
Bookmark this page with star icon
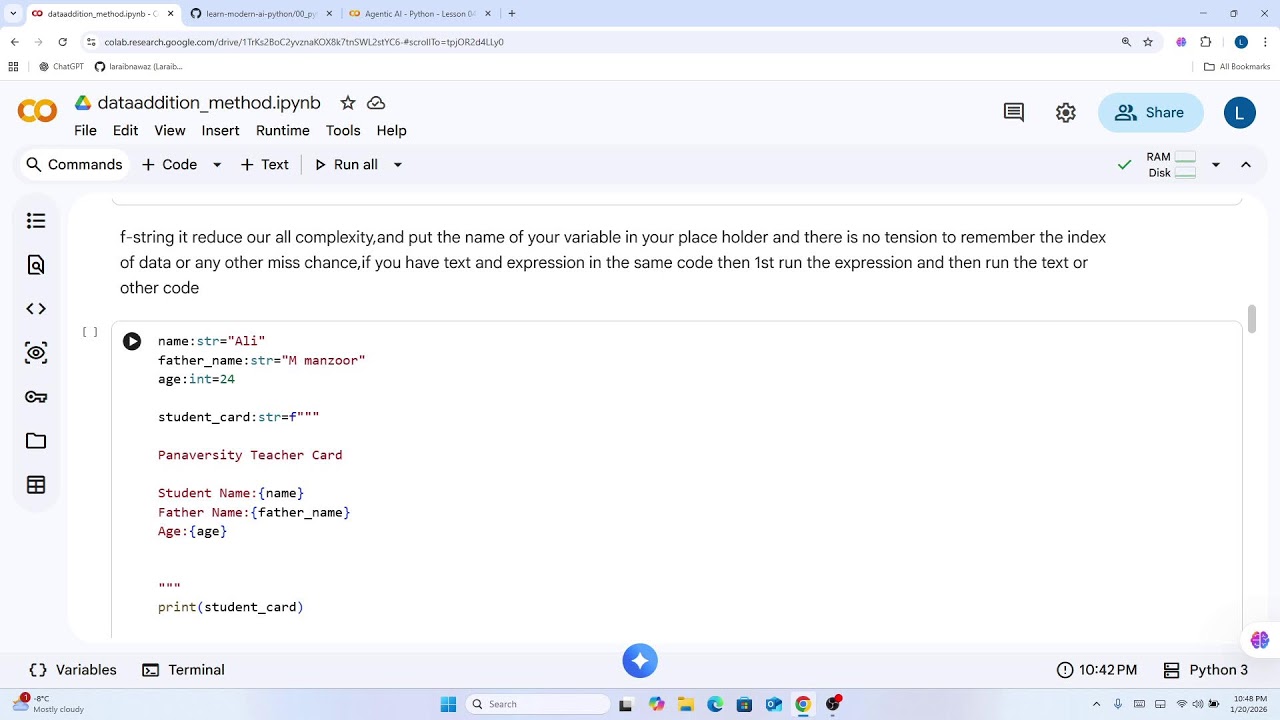[x=1148, y=42]
